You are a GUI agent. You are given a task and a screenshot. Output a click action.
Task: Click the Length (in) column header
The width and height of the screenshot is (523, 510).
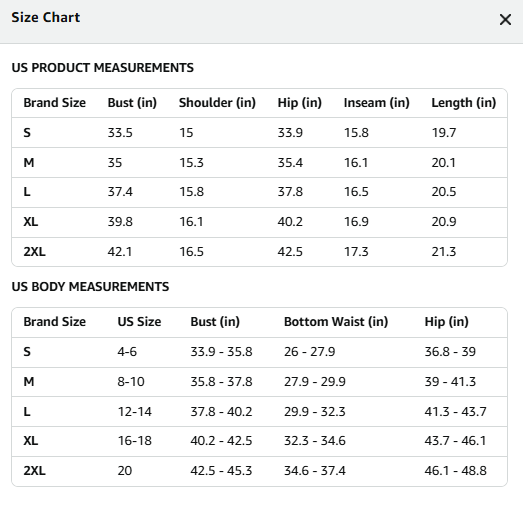[464, 103]
